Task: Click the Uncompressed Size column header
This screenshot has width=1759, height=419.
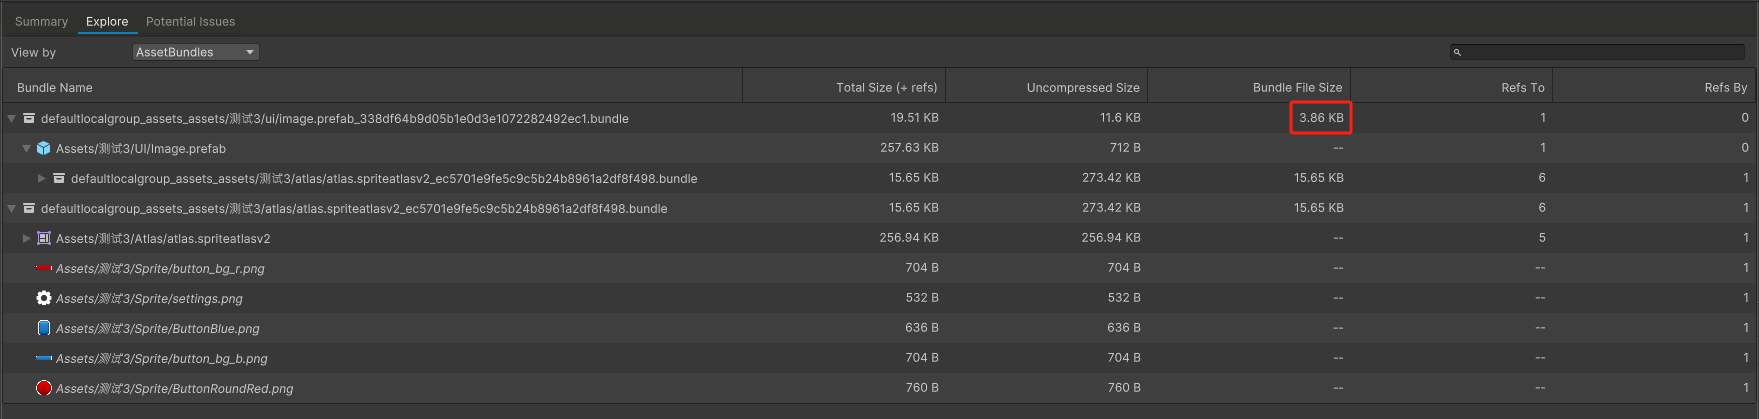Action: pos(1082,88)
